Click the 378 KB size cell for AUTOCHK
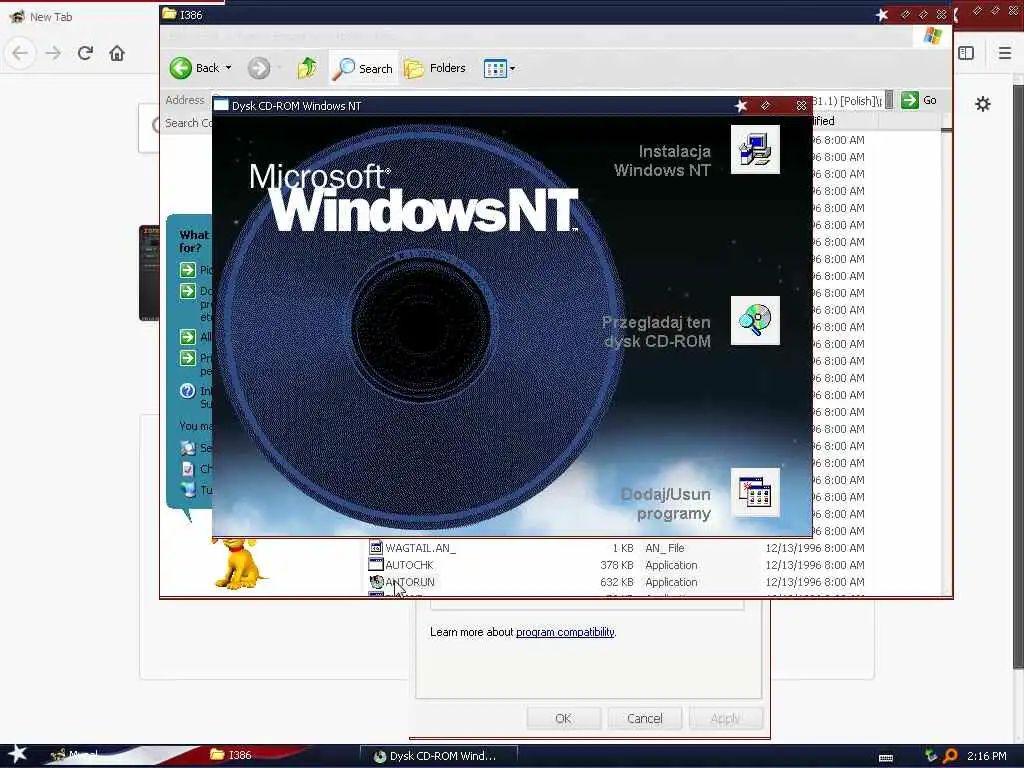This screenshot has width=1024, height=768. tap(616, 565)
